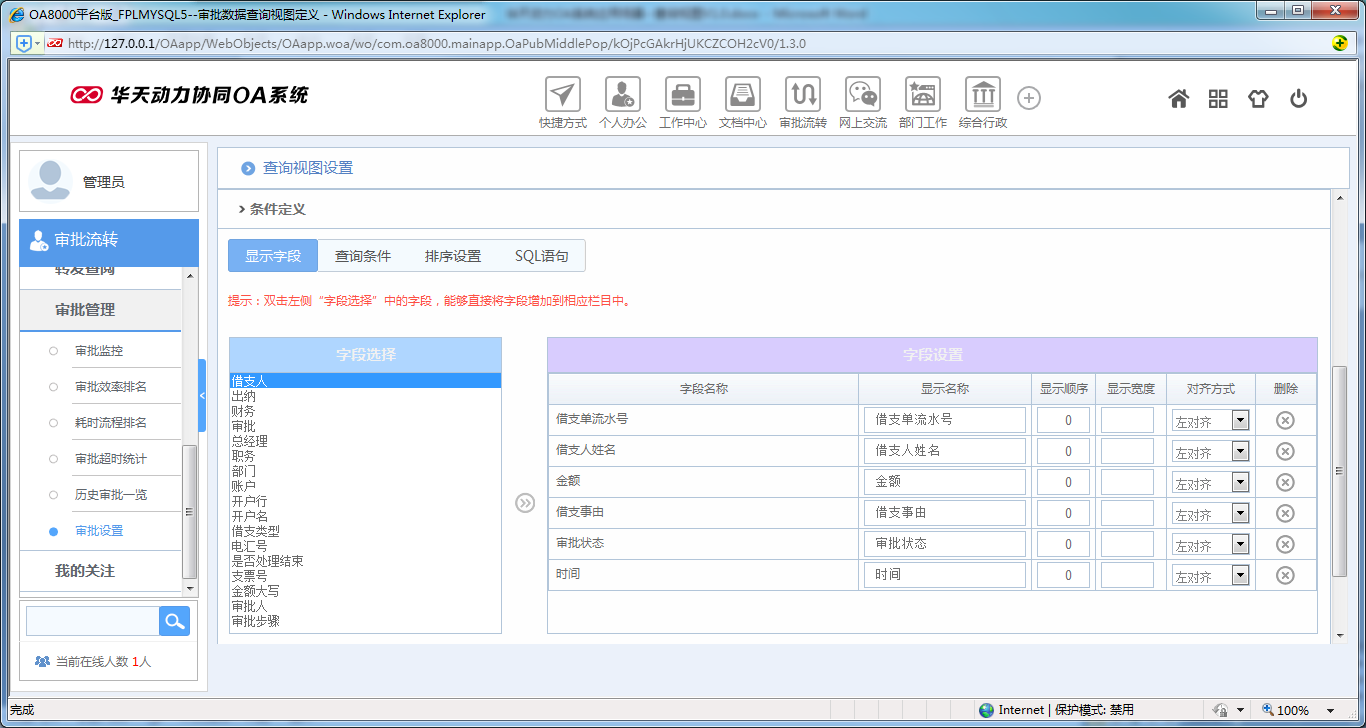
Task: Open the 快捷方式 shortcut icon
Action: 562,97
